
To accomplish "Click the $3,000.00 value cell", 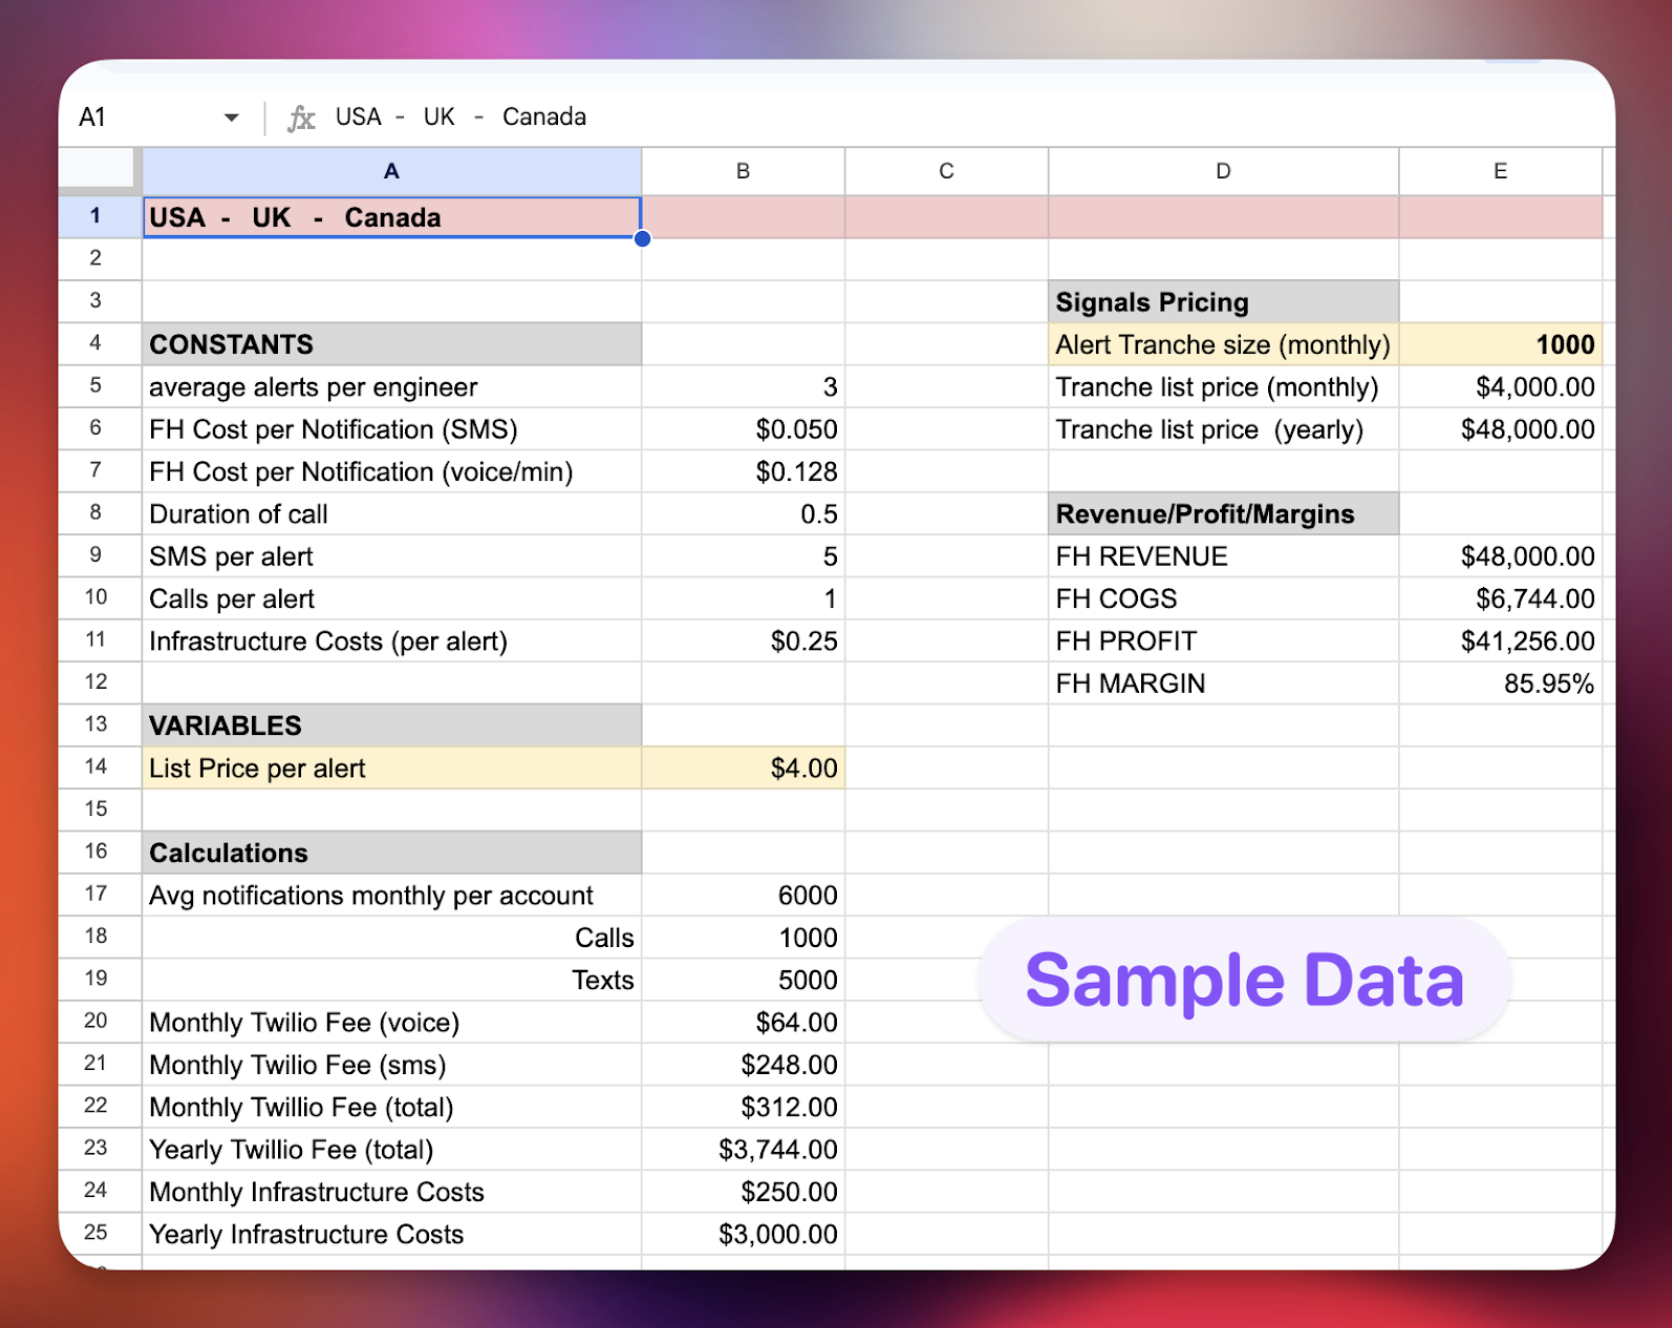I will tap(743, 1234).
